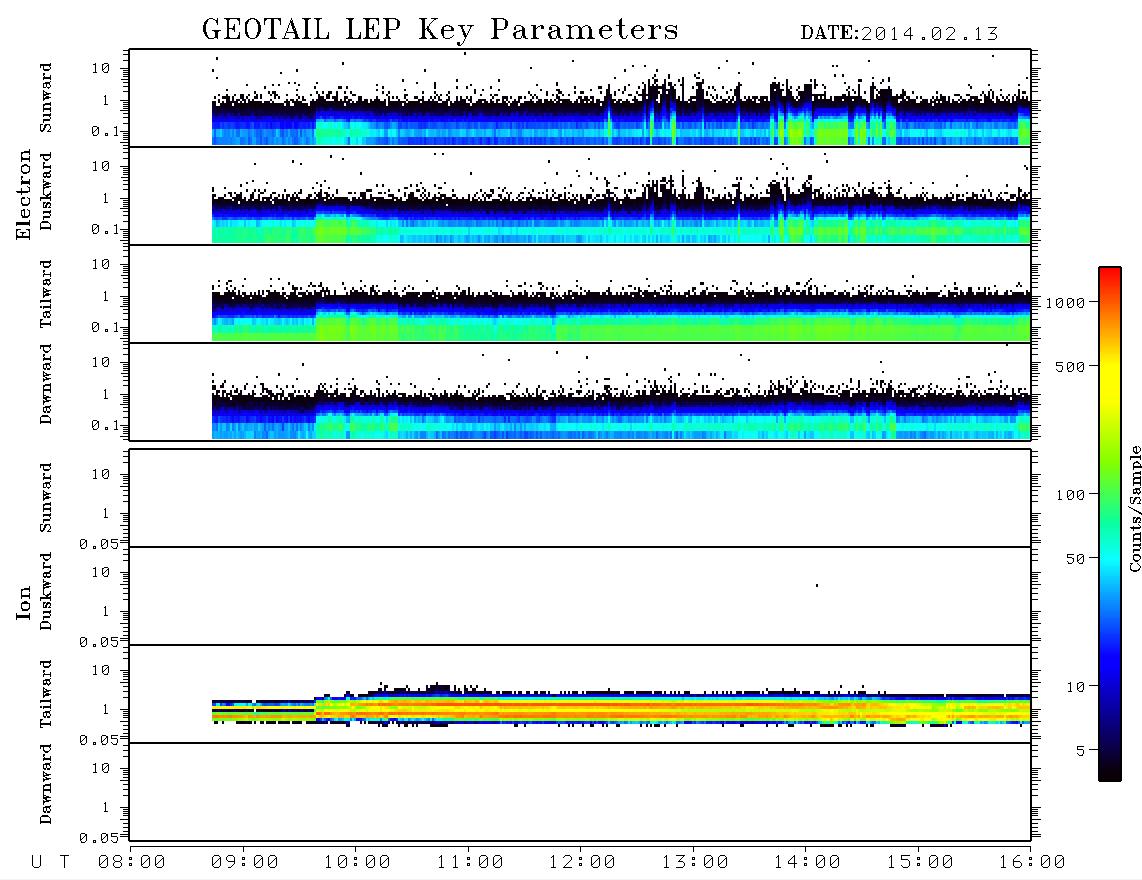Click the vertical "Ion" group label
This screenshot has width=1142, height=880.
(x=24, y=603)
